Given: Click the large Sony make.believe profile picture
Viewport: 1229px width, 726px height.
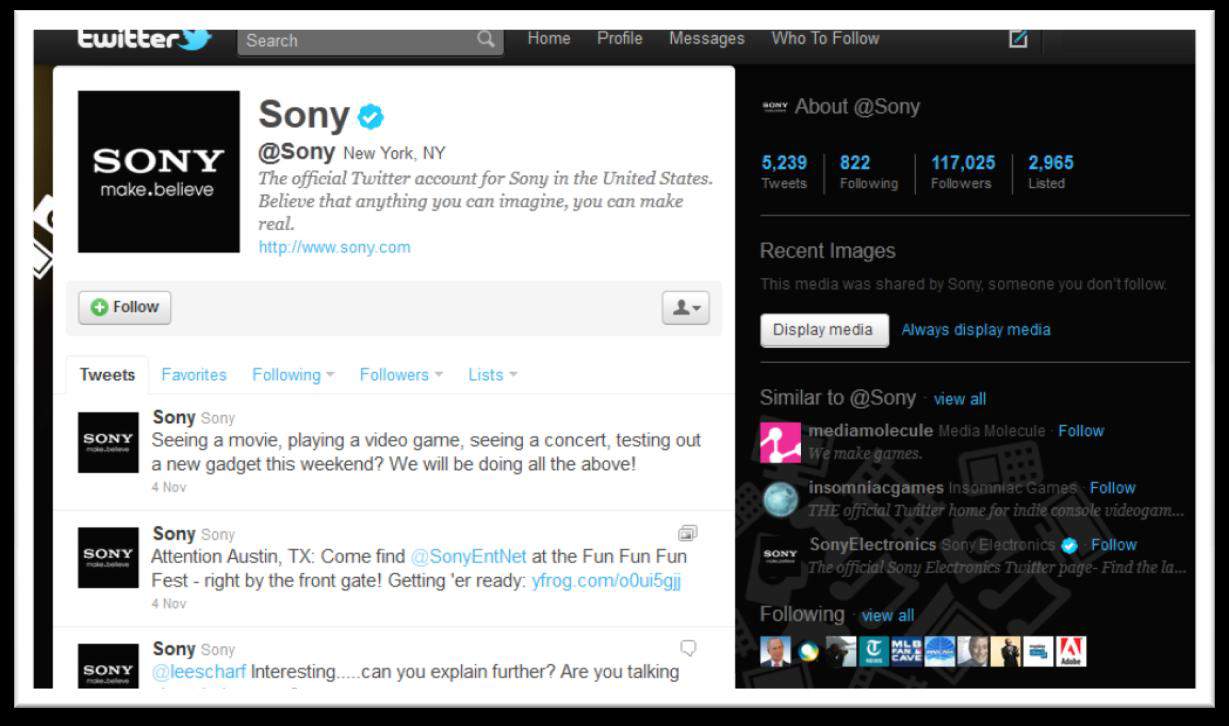Looking at the screenshot, I should [x=159, y=172].
